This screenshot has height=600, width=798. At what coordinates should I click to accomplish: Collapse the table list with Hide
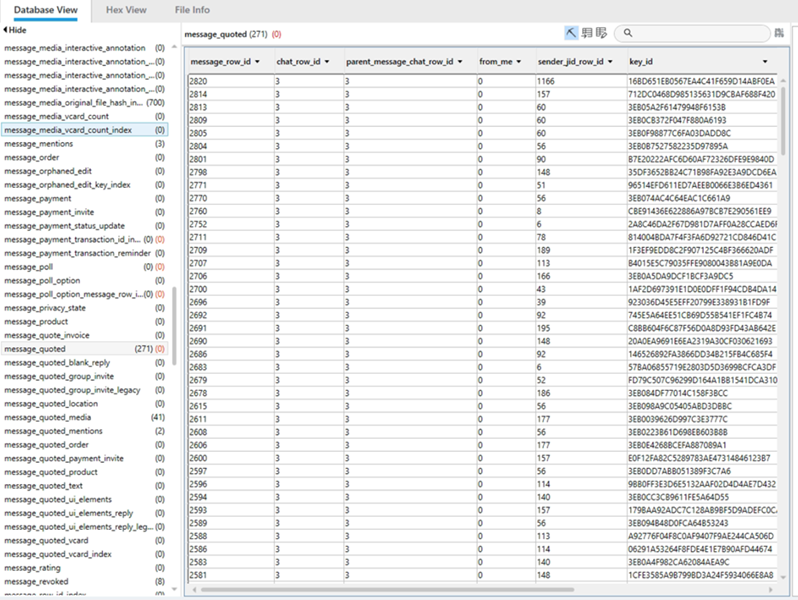(x=14, y=30)
